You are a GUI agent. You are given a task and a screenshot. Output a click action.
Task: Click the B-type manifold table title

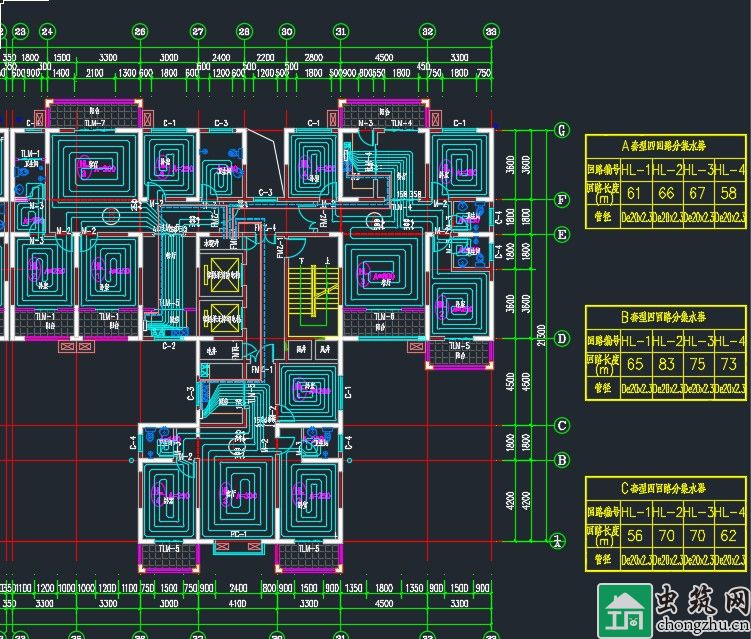(x=665, y=318)
